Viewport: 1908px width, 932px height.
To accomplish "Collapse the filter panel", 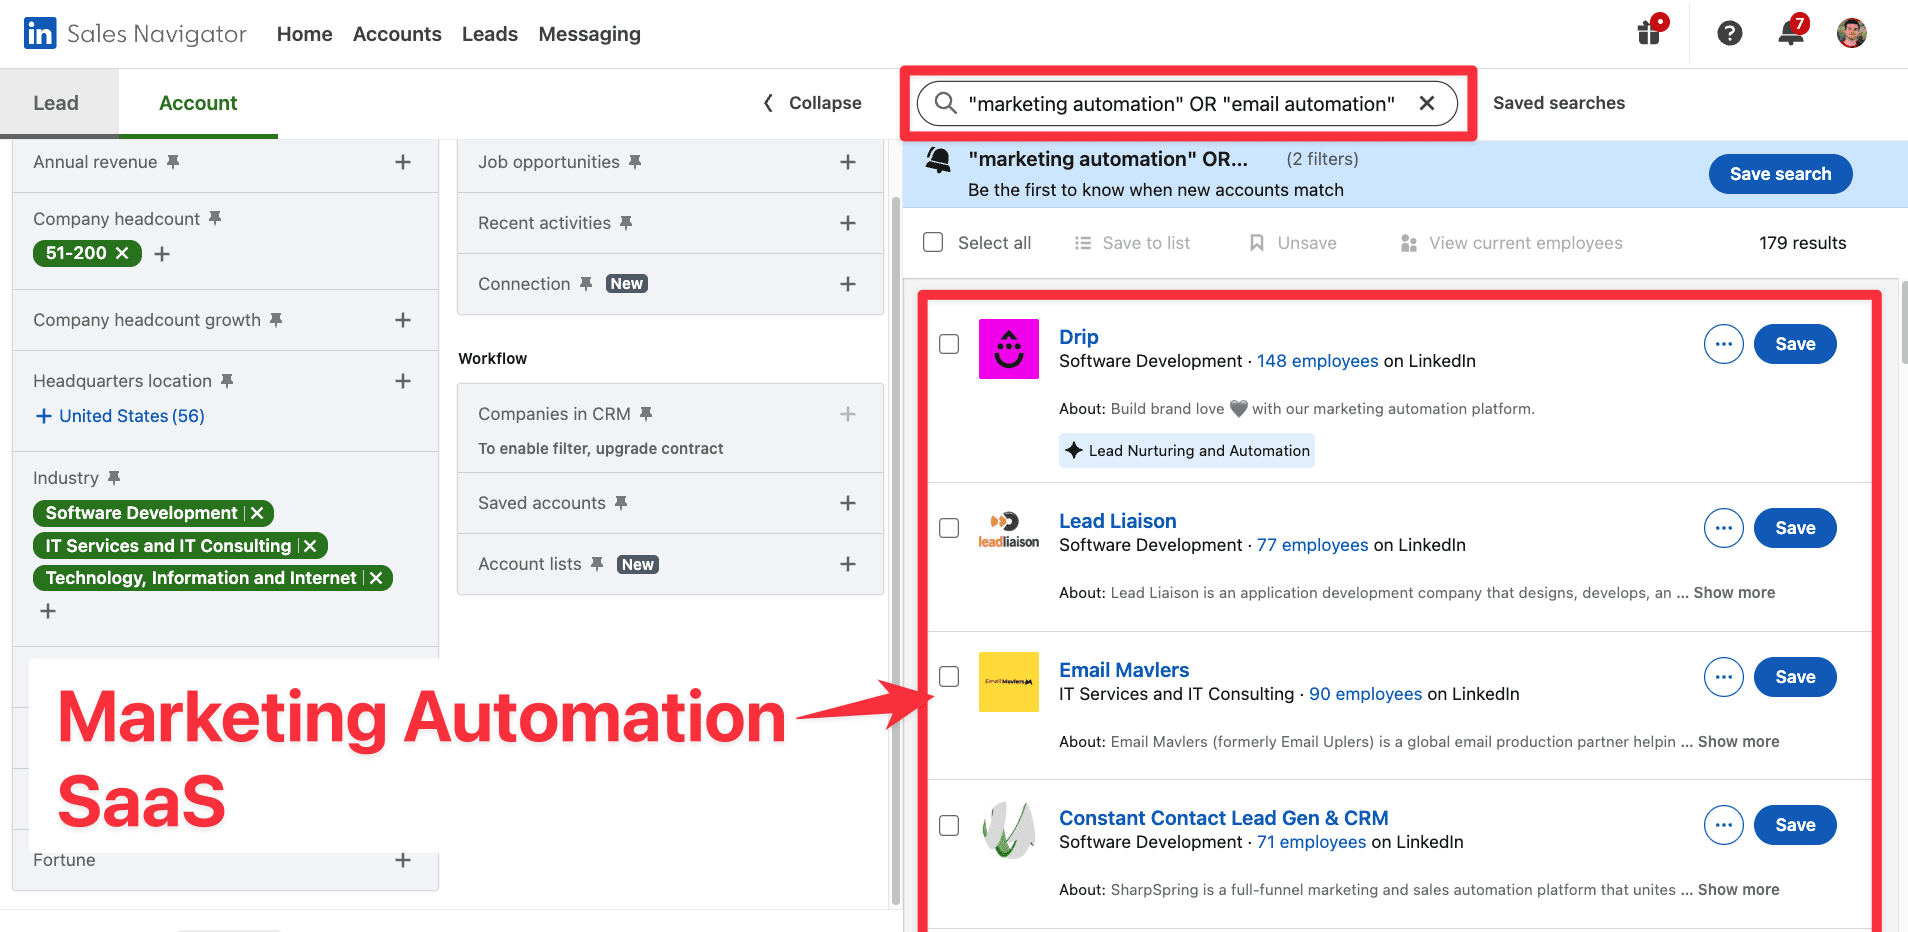I will [x=812, y=103].
